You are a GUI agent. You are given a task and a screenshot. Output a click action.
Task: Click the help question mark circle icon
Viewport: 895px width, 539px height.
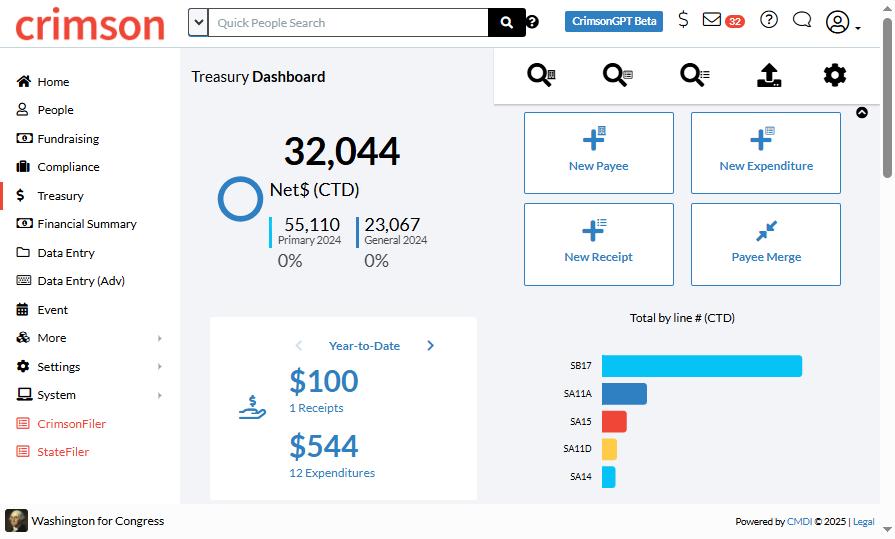click(769, 20)
